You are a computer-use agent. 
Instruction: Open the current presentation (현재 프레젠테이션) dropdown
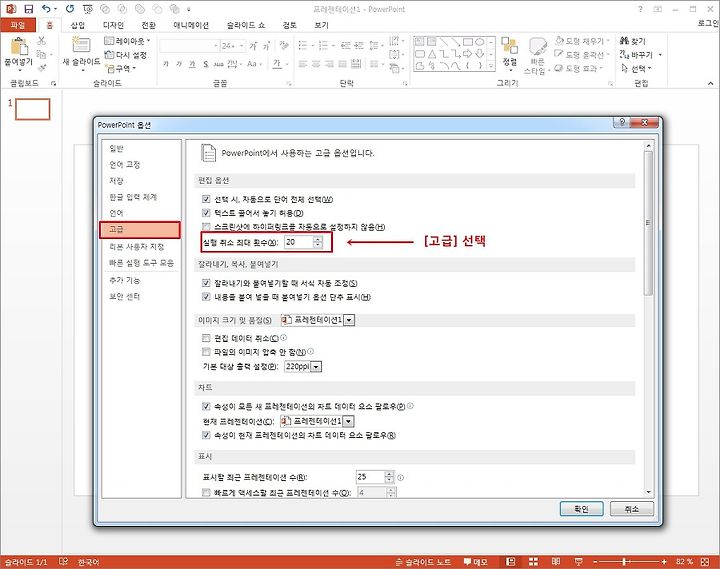pyautogui.click(x=349, y=421)
